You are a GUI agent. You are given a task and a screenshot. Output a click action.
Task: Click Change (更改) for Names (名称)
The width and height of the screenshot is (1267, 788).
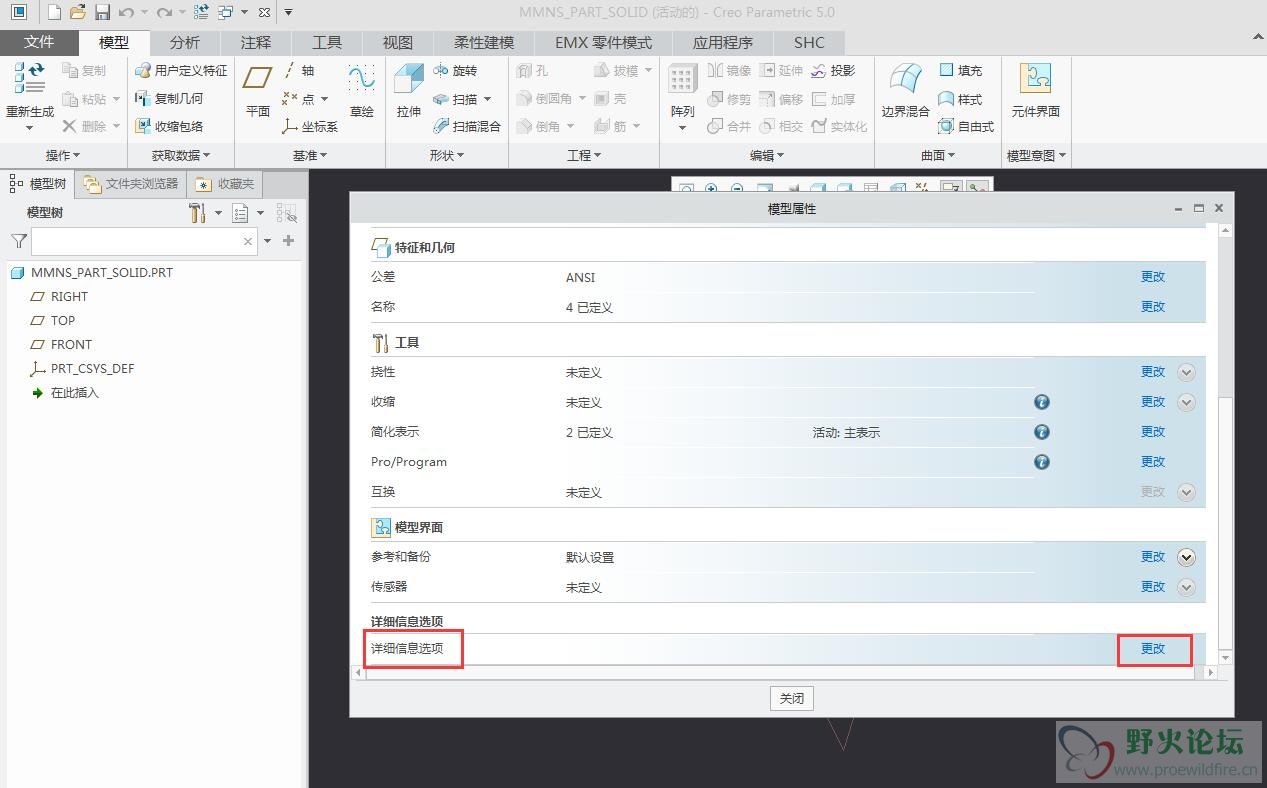click(x=1153, y=307)
